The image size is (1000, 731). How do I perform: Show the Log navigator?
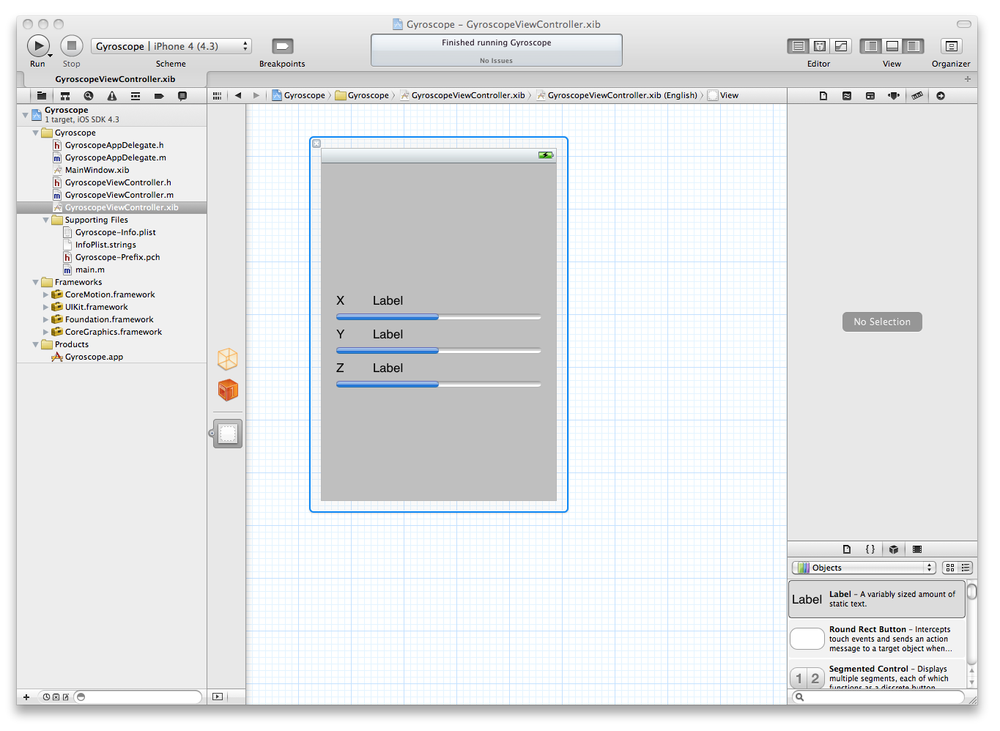182,96
